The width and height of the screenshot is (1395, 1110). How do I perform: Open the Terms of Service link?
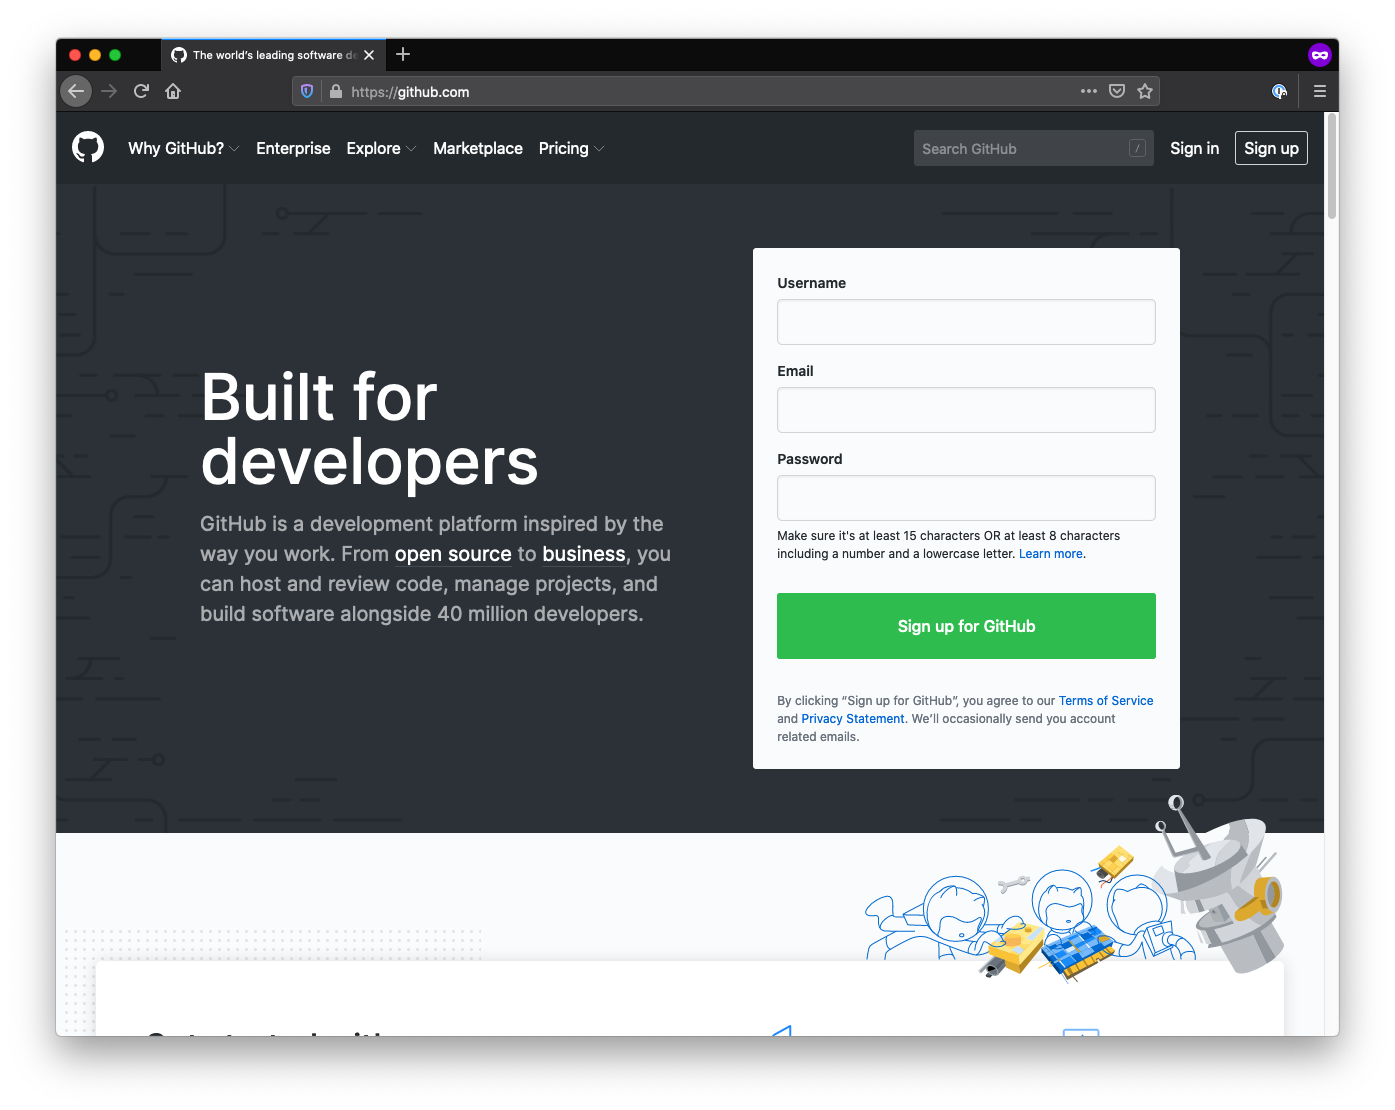[1105, 701]
